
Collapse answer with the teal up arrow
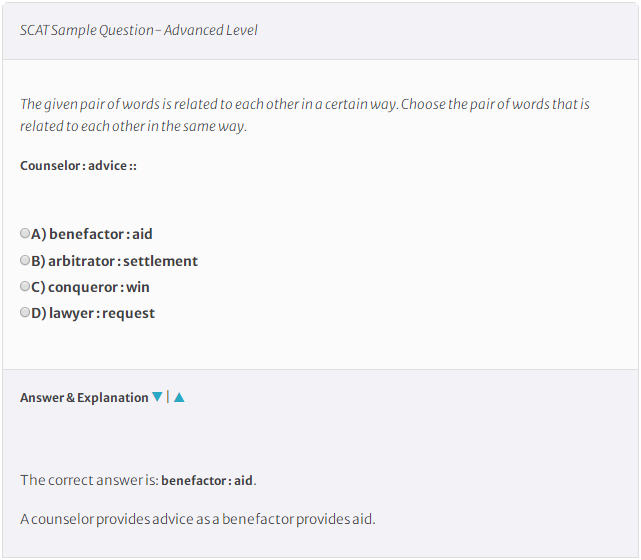point(179,397)
